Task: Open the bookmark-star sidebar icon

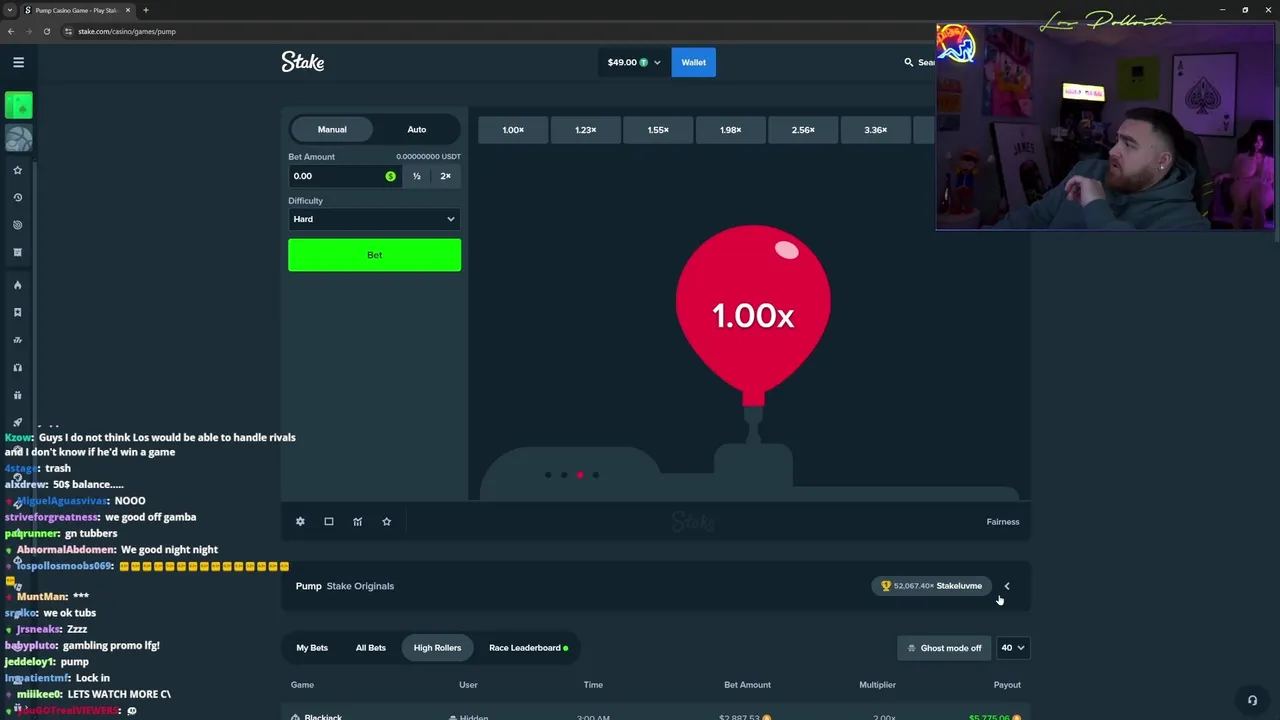Action: click(17, 312)
